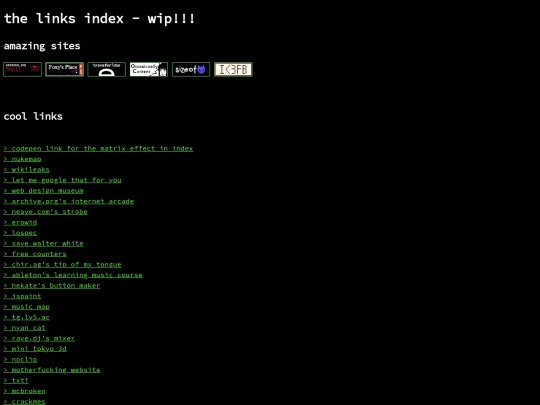Open hekate's button maker link
This screenshot has height=405, width=540.
[52, 285]
